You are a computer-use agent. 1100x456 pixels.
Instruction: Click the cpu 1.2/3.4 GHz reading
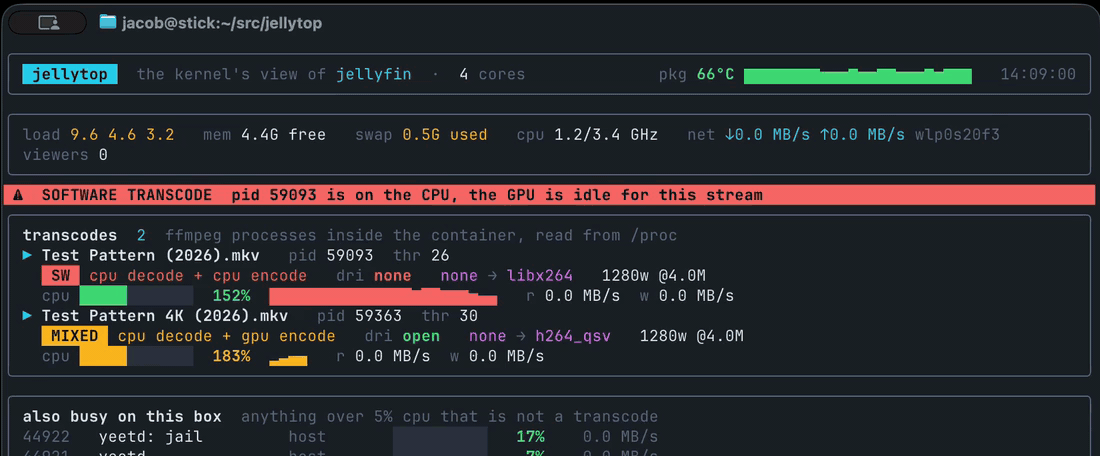[x=587, y=135]
